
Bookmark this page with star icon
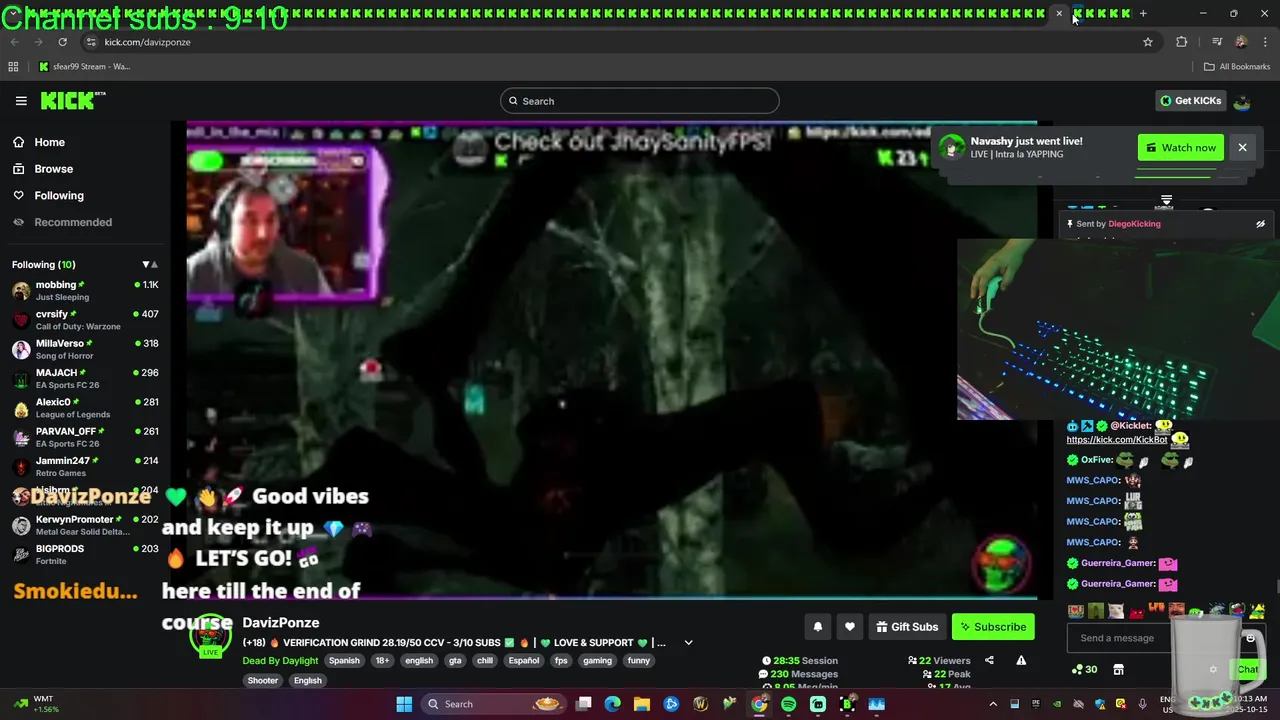point(1148,42)
